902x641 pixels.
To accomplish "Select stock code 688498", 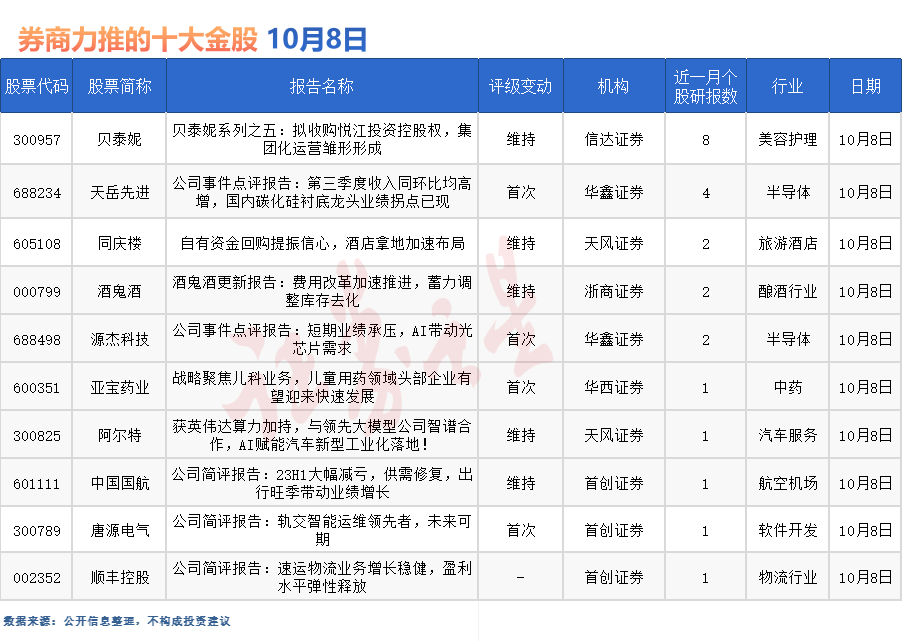I will pyautogui.click(x=37, y=340).
